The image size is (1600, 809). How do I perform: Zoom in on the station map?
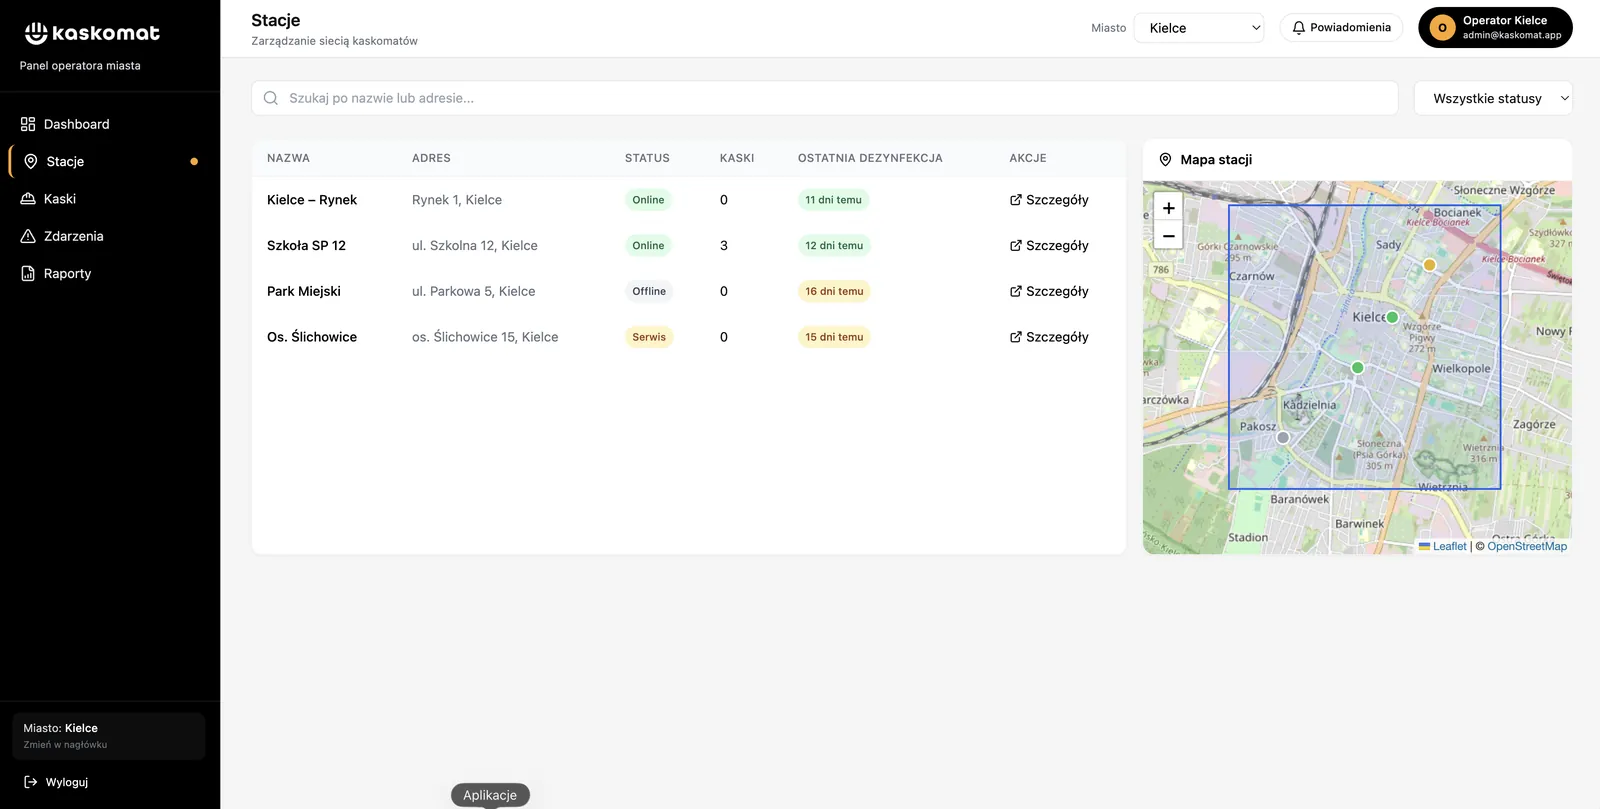click(1168, 208)
